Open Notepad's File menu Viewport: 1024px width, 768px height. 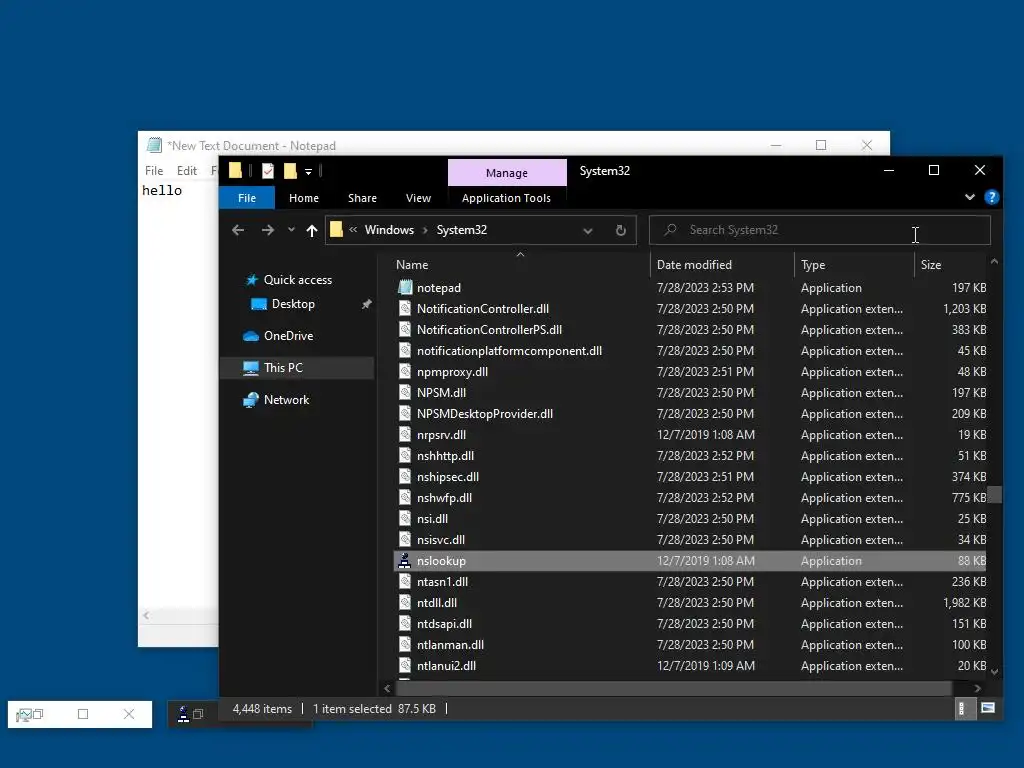pos(154,170)
